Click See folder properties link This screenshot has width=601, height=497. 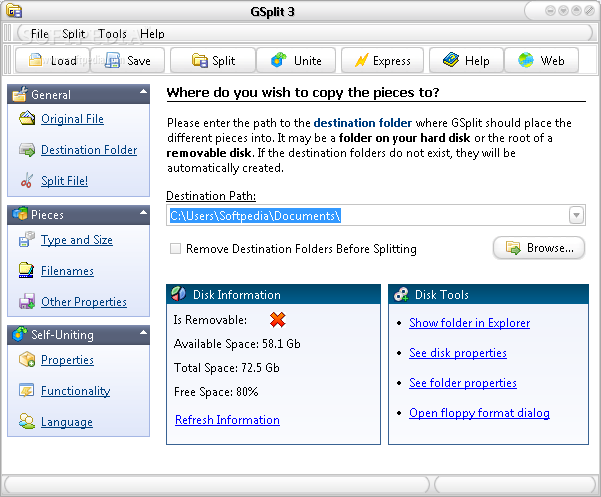[x=463, y=383]
